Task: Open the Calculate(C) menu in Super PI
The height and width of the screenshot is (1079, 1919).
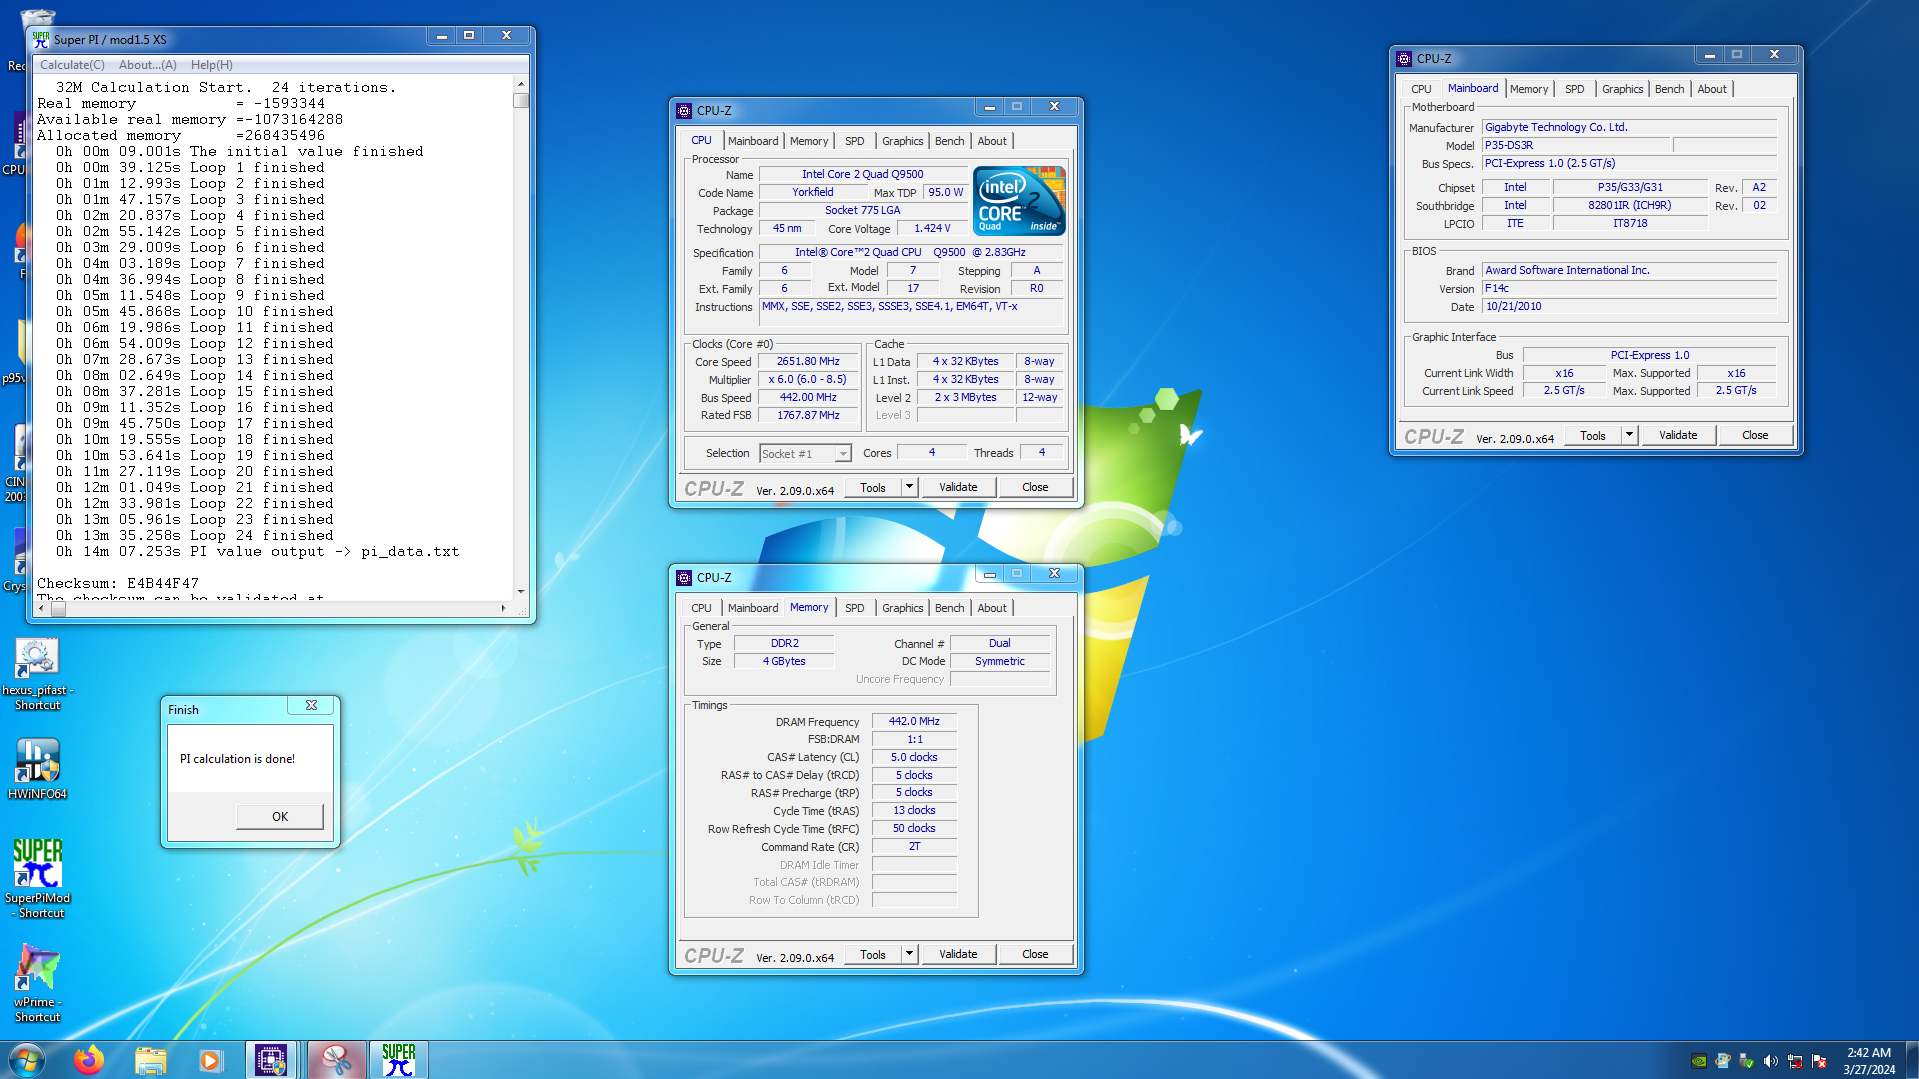Action: [72, 65]
